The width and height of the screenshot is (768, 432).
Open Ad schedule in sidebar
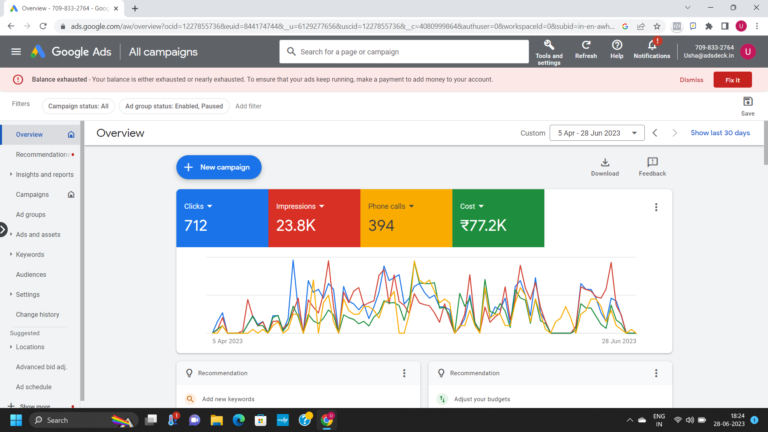33,387
